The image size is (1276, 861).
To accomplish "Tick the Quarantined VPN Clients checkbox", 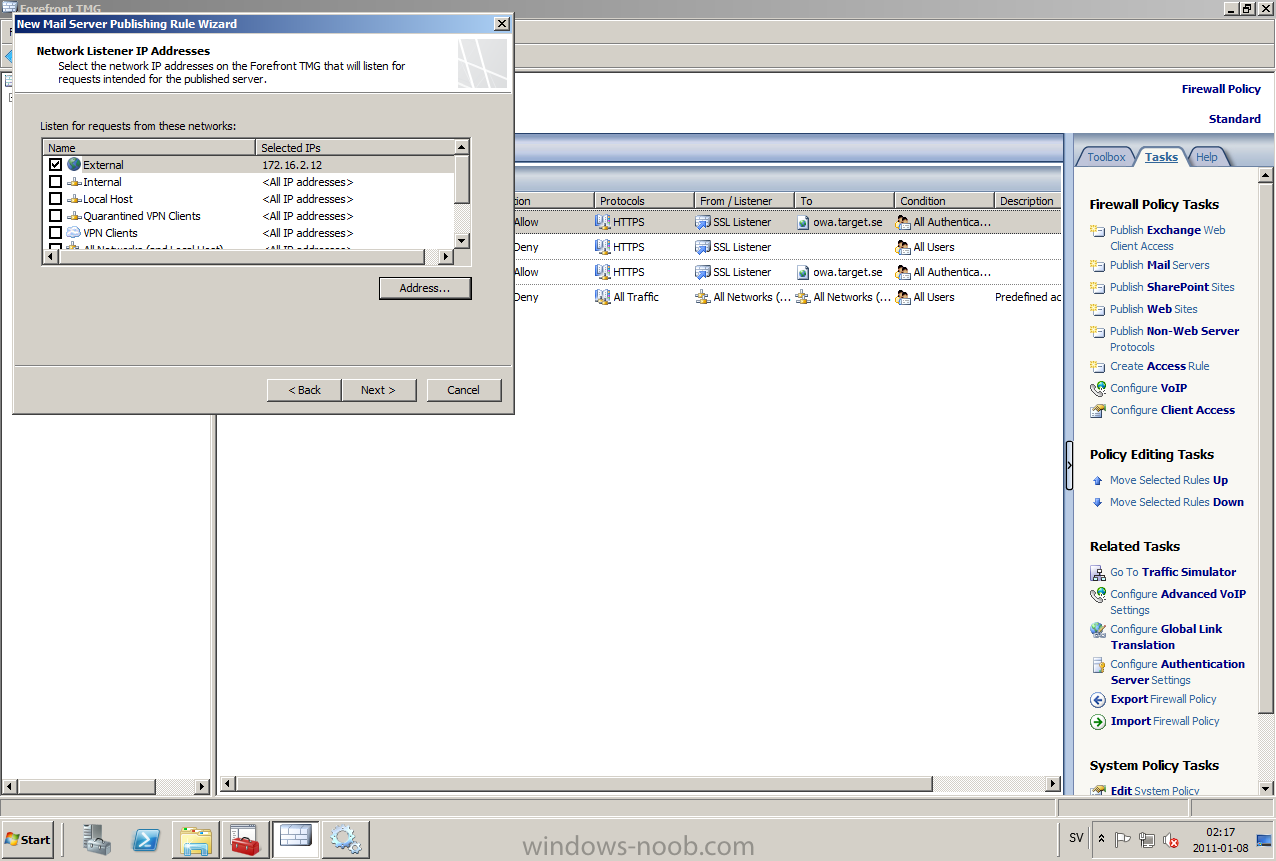I will [x=56, y=216].
